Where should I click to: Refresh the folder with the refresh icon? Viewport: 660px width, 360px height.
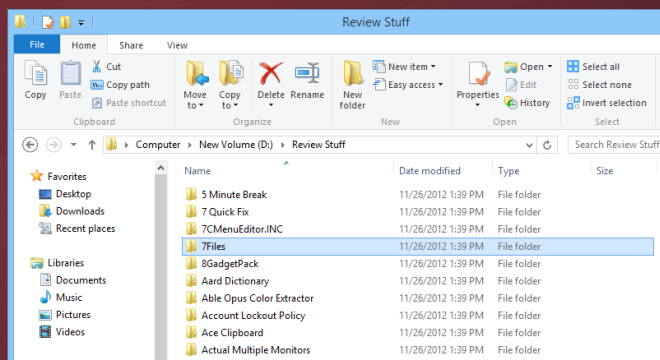pos(547,145)
